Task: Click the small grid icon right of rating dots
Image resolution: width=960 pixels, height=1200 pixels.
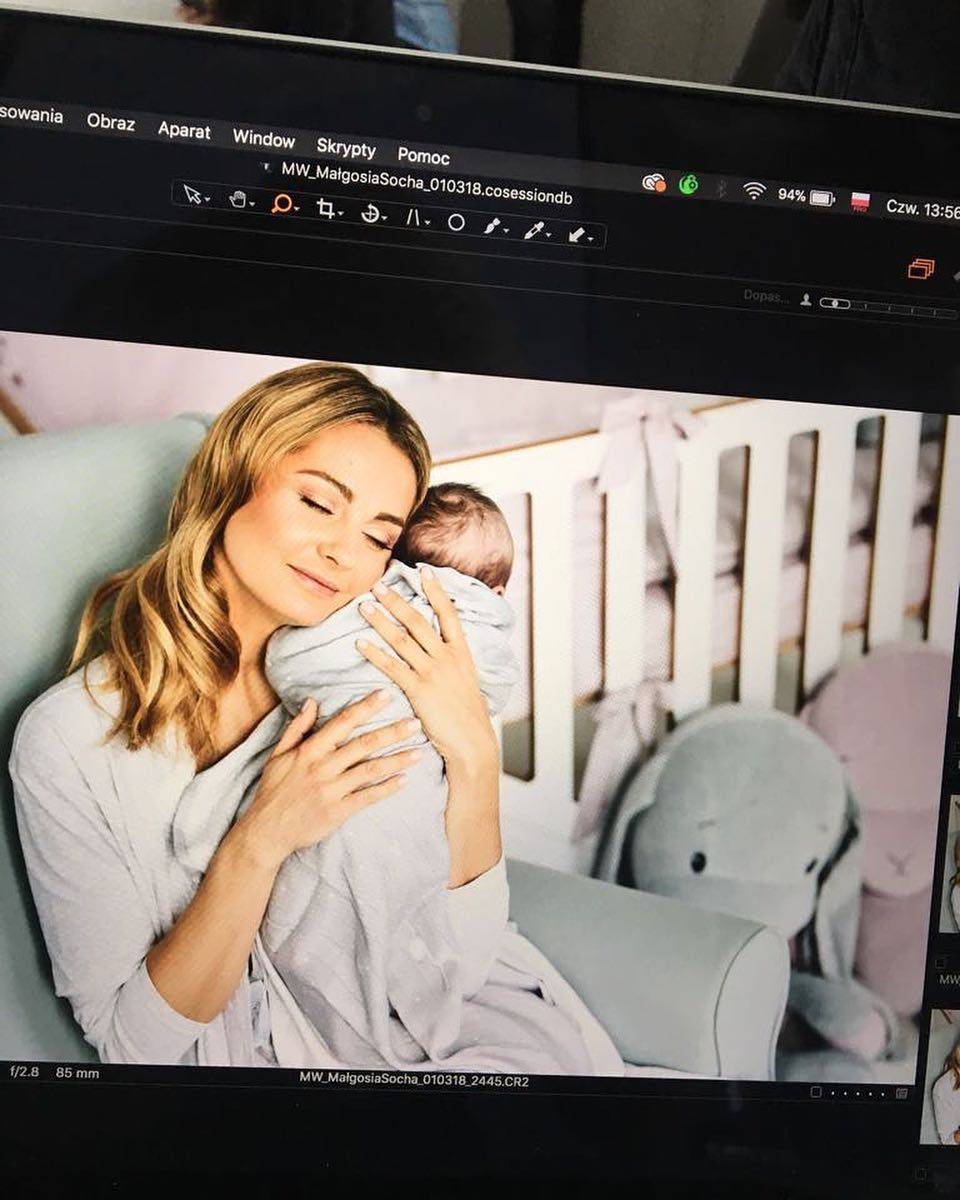Action: 902,1094
